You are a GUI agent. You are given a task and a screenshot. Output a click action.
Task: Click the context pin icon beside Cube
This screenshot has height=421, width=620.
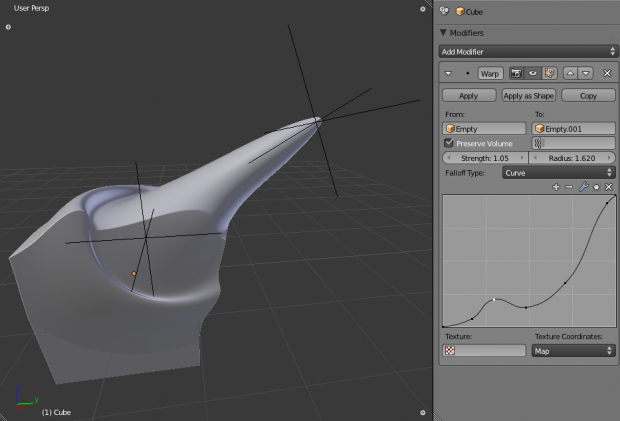444,11
